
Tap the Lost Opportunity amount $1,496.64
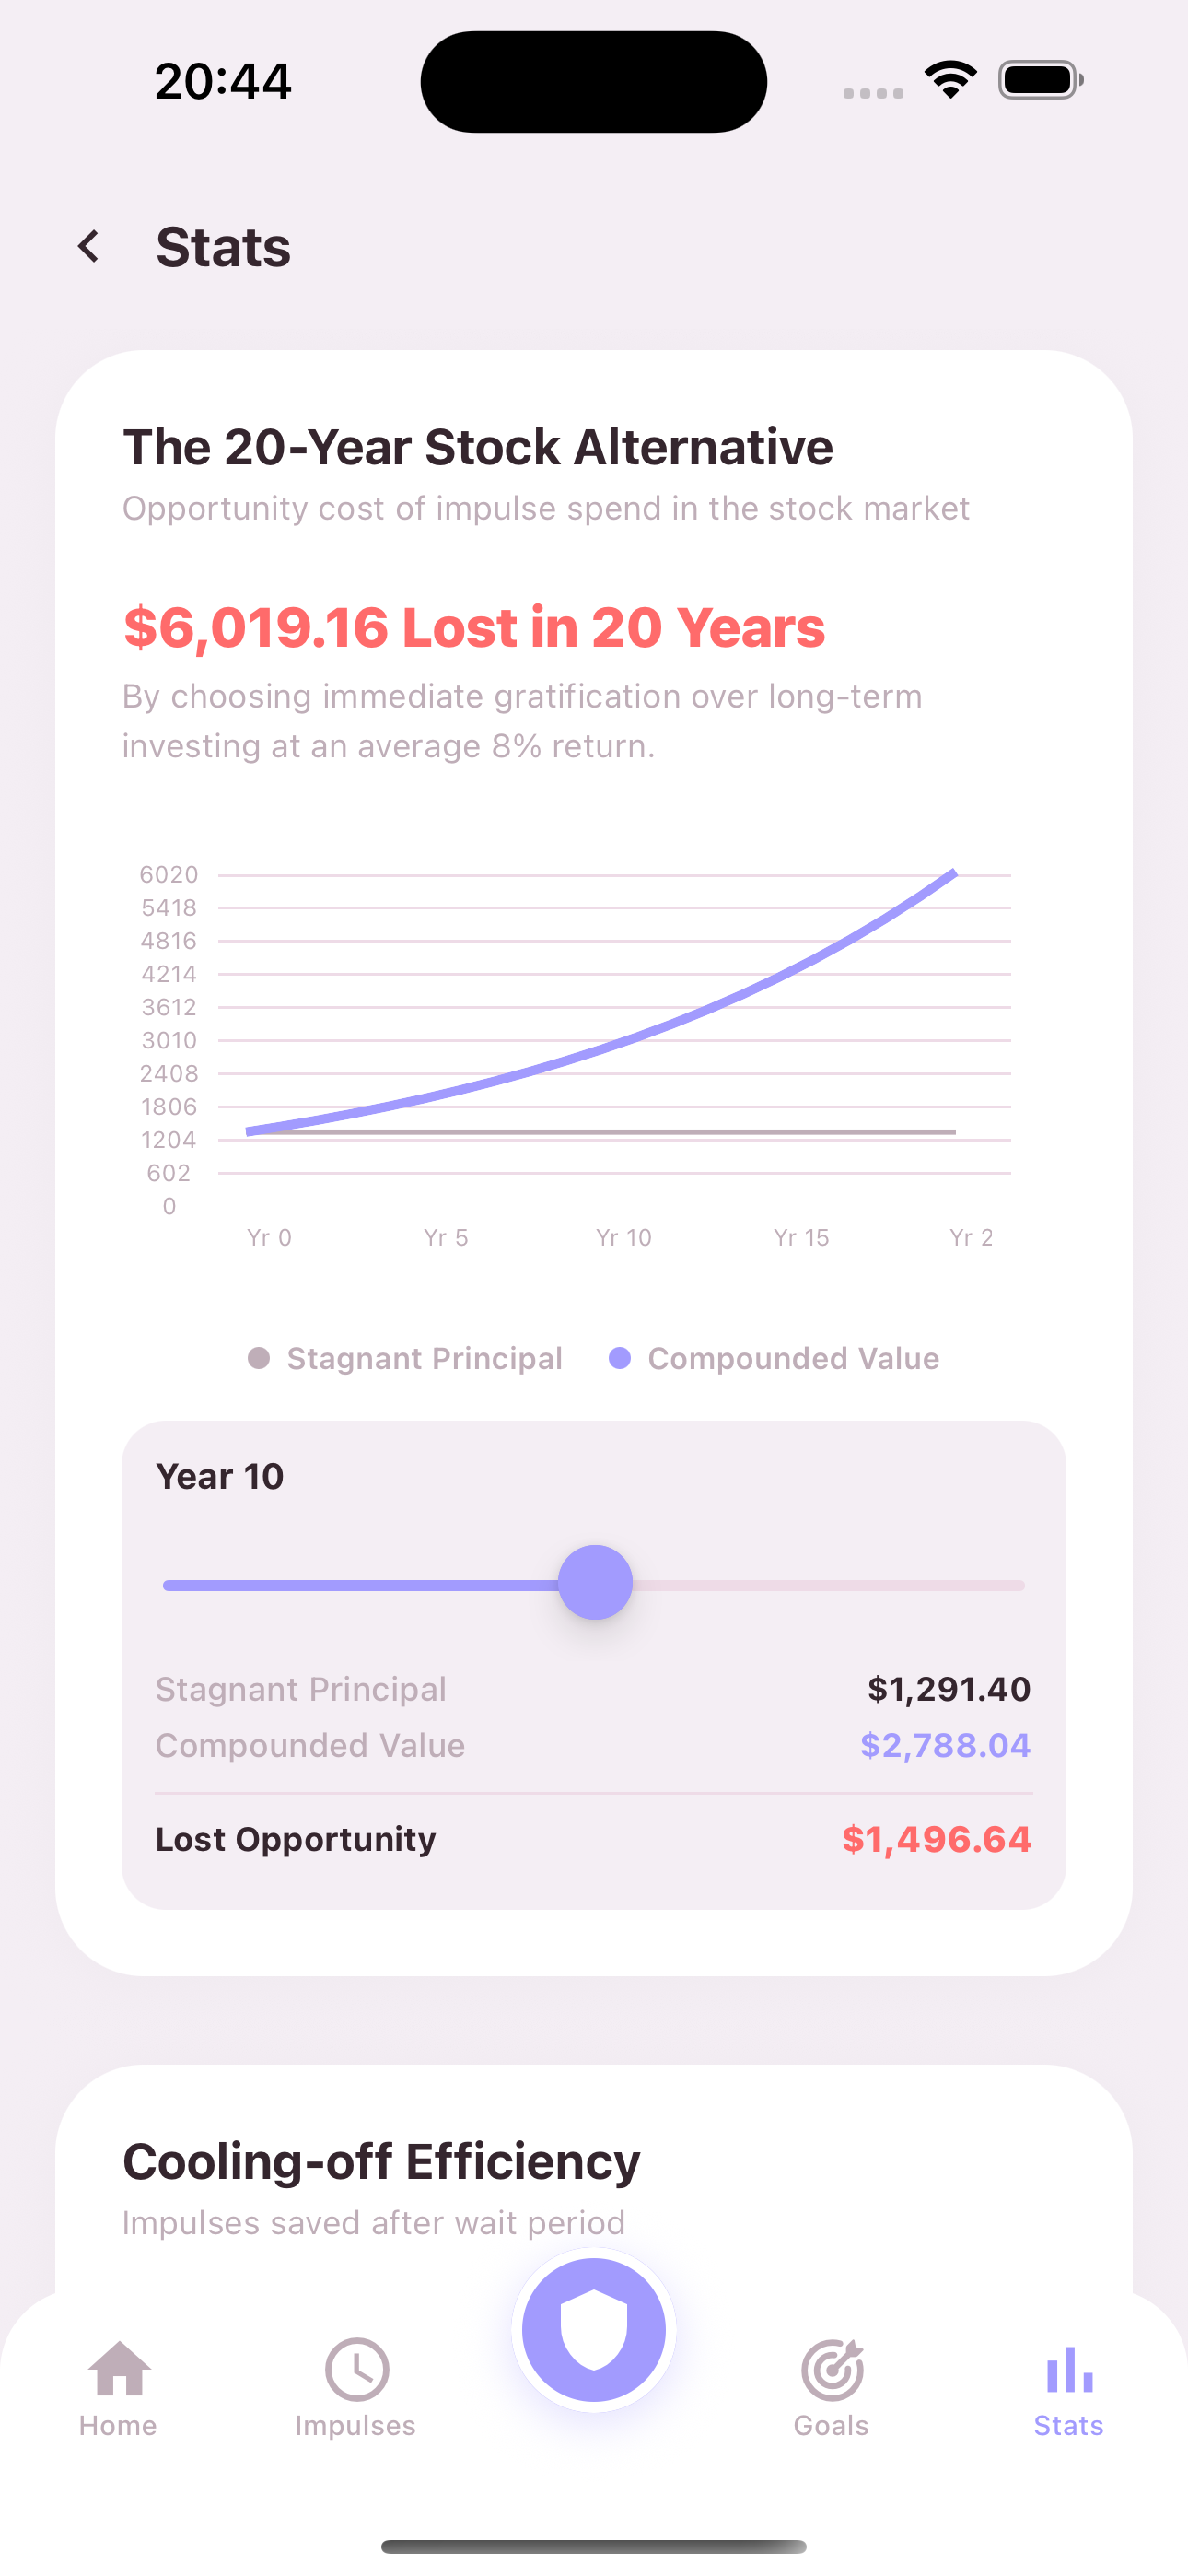coord(936,1839)
